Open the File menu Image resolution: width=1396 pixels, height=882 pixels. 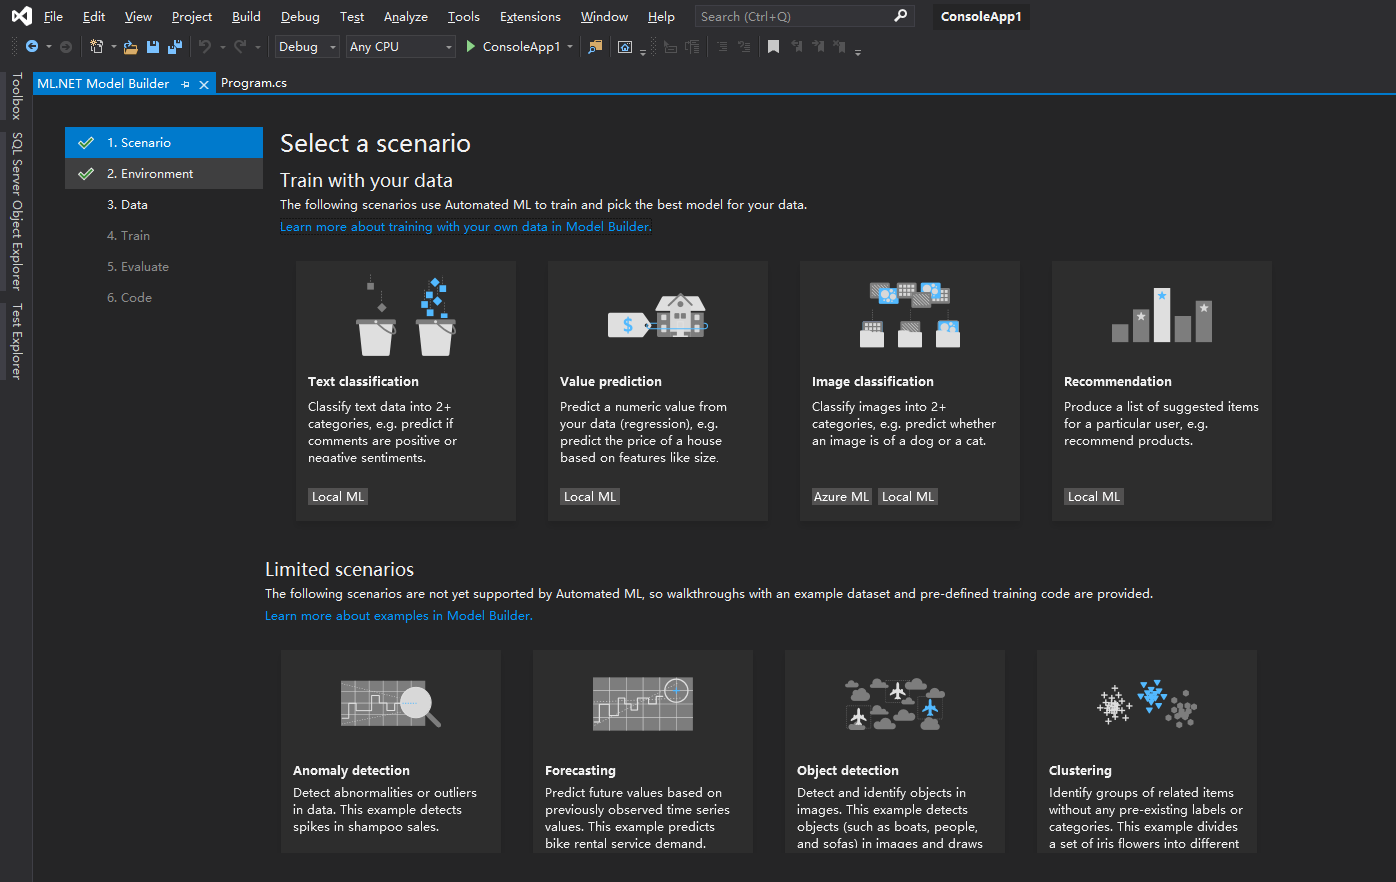[x=53, y=16]
